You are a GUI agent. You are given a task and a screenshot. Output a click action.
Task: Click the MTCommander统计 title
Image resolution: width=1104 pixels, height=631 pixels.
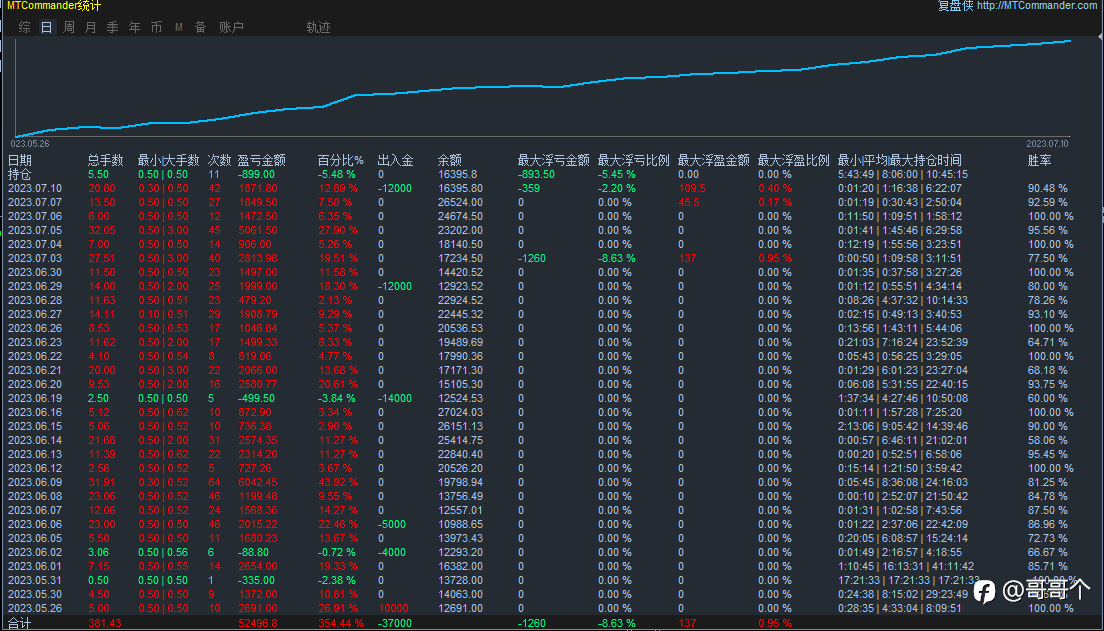(x=54, y=6)
